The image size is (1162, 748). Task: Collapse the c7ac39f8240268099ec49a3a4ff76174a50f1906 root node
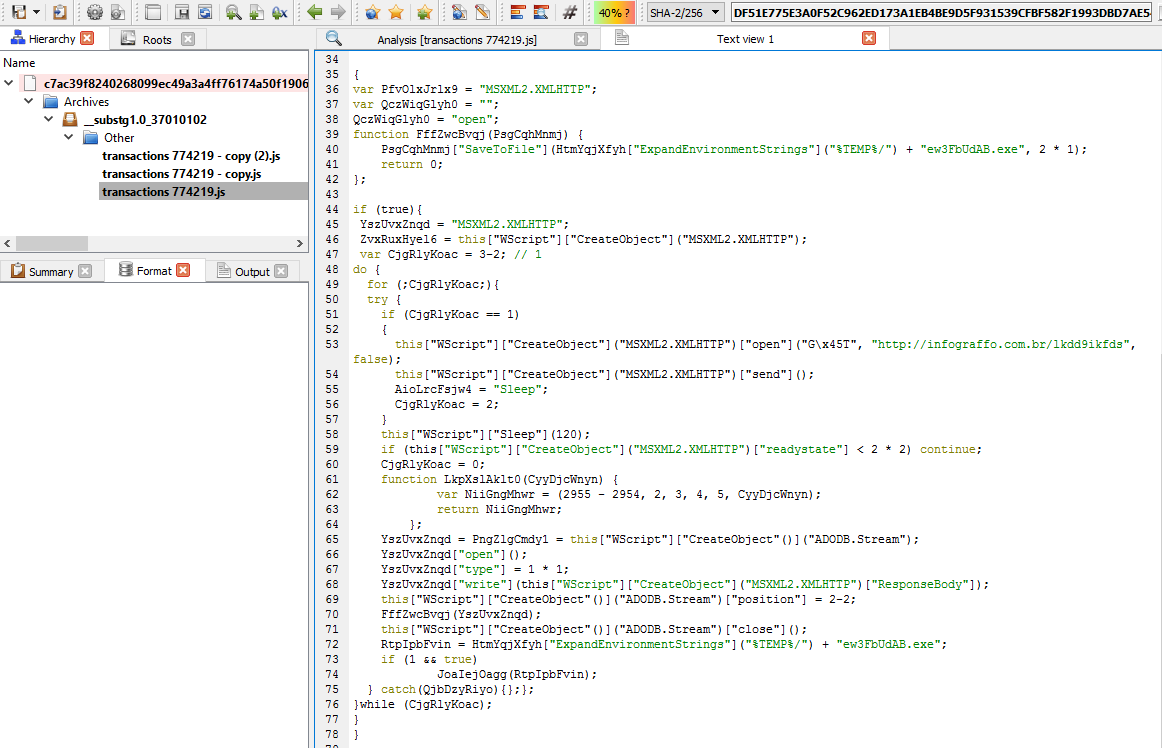coord(9,83)
